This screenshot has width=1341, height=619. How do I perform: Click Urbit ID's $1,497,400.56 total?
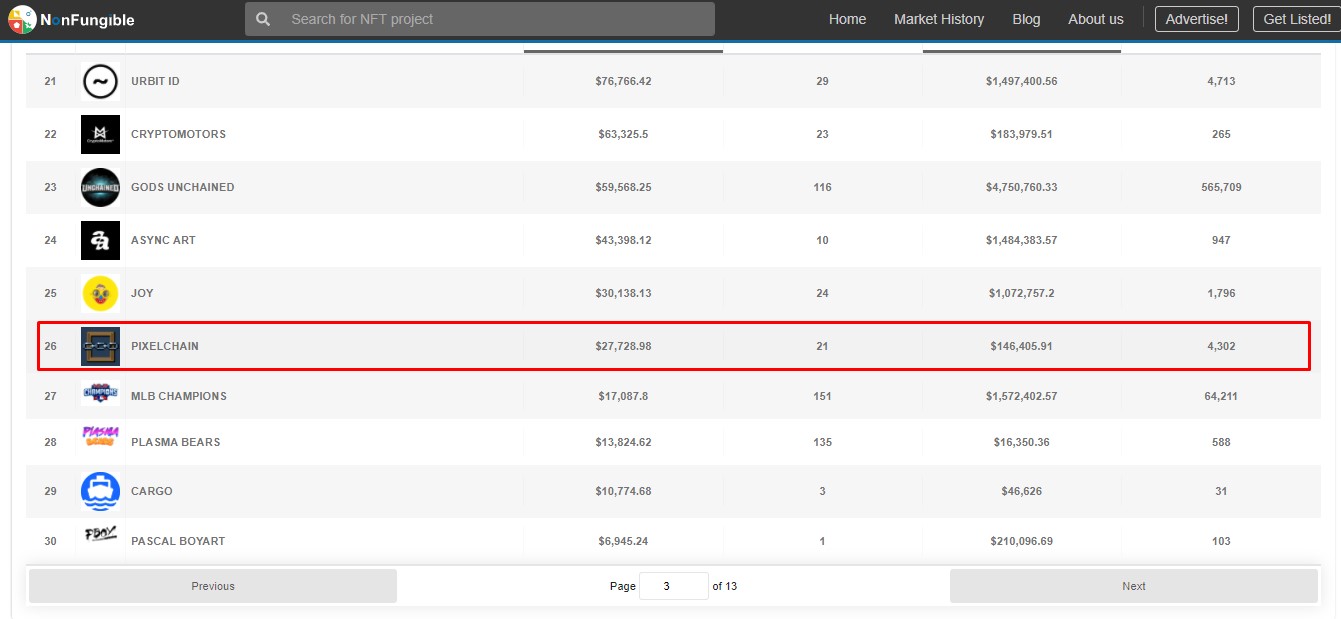click(x=1021, y=81)
